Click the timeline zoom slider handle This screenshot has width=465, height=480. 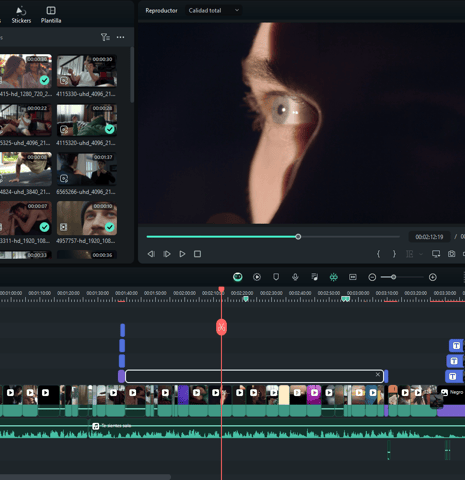click(394, 277)
